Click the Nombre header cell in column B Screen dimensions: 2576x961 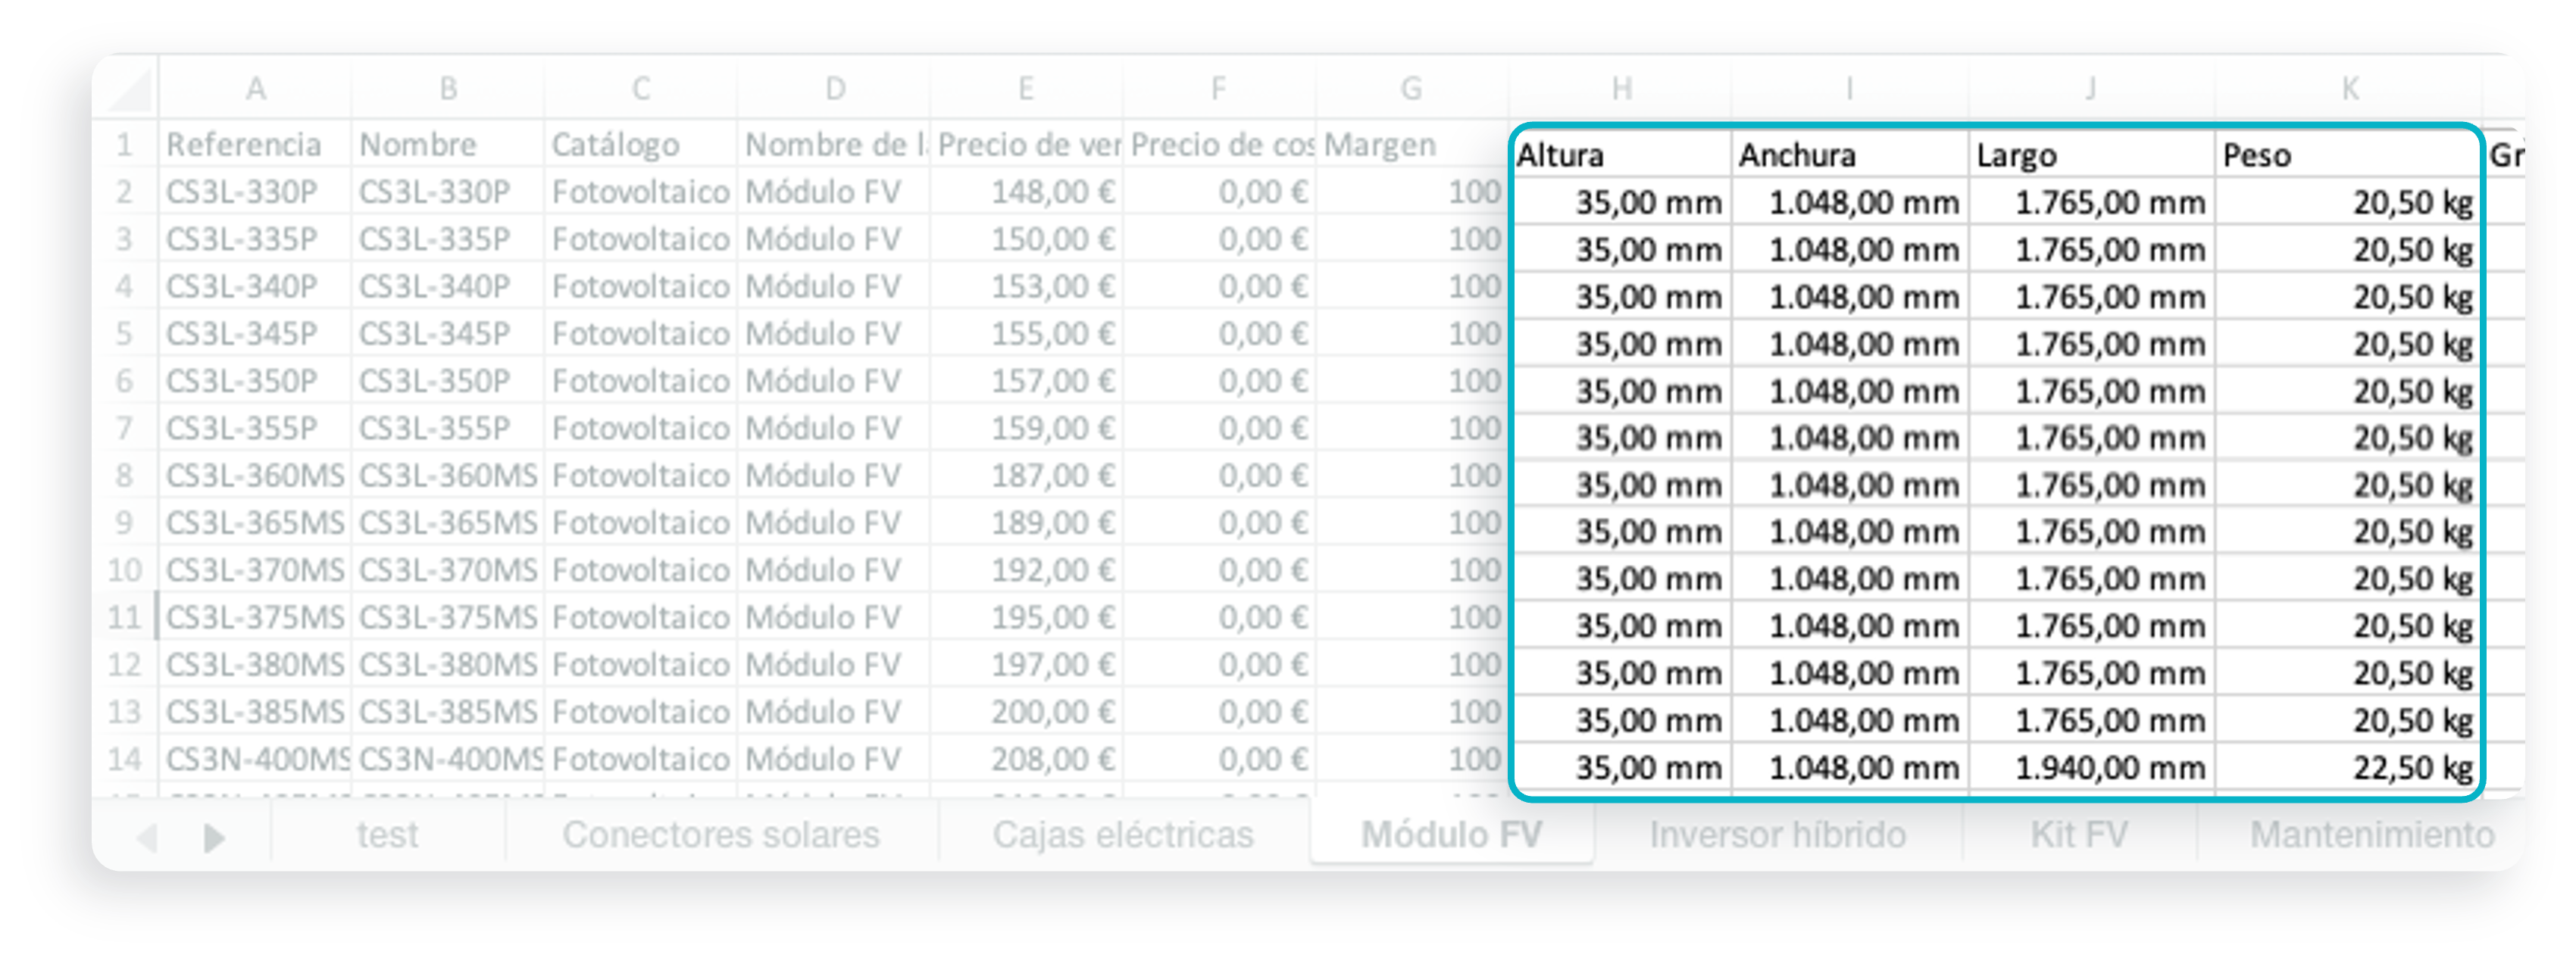point(448,145)
